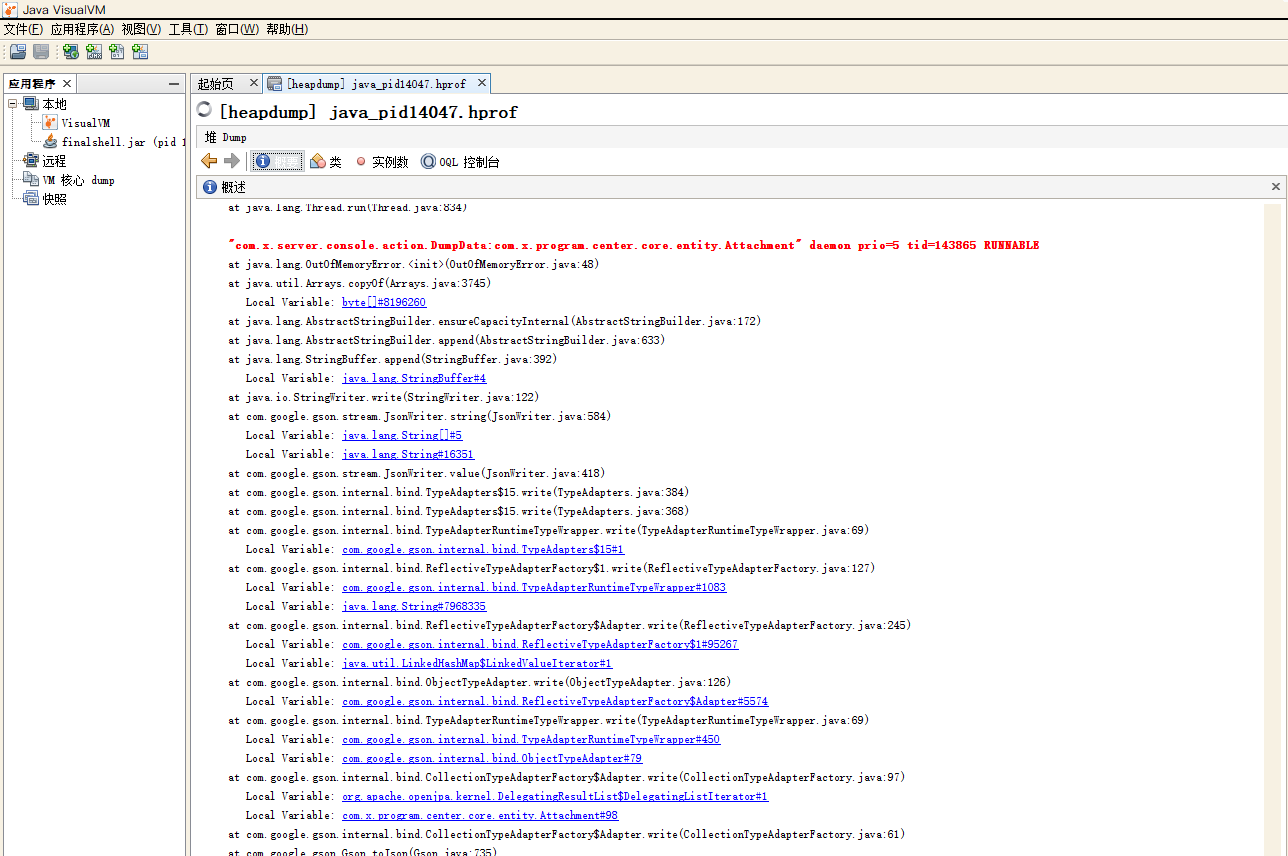Open the 应用程序(A) menu
Viewport: 1288px width, 856px height.
coord(82,29)
